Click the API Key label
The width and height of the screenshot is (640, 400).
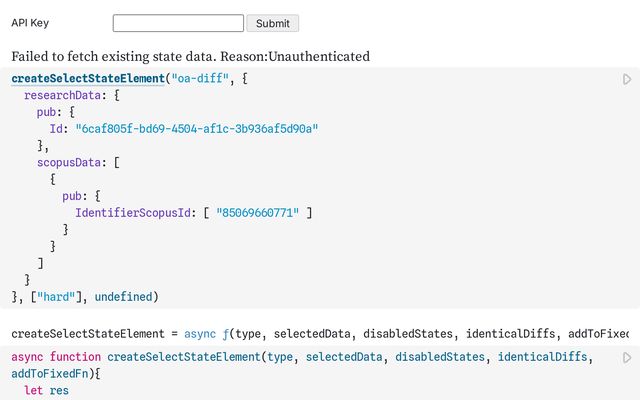click(30, 23)
